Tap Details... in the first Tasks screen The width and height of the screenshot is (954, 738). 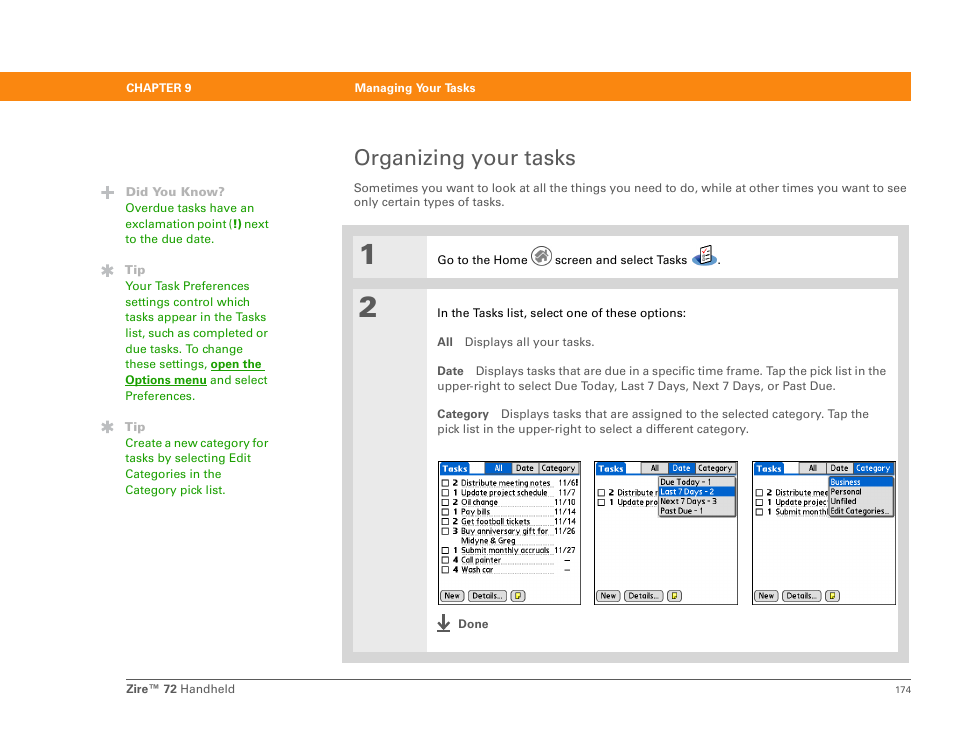point(487,596)
